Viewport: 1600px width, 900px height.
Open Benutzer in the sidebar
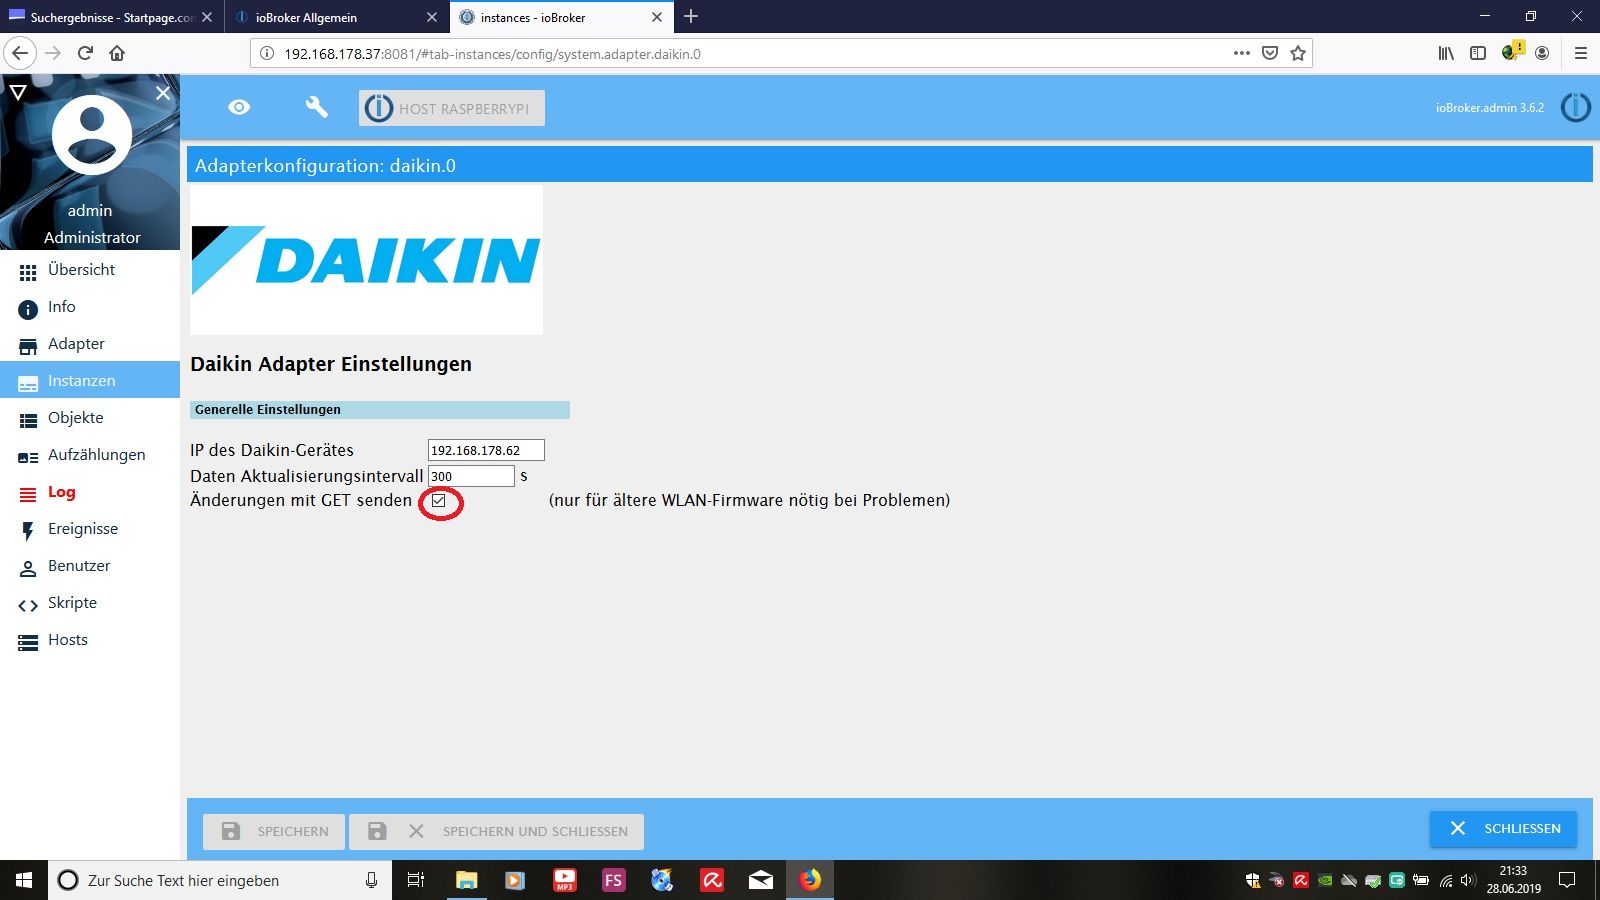pos(90,566)
